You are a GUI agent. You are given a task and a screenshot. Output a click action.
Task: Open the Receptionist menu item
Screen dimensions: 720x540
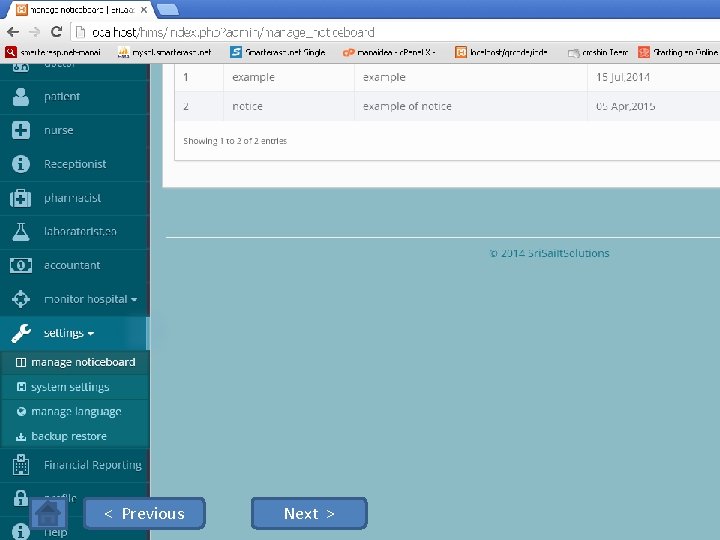[75, 164]
